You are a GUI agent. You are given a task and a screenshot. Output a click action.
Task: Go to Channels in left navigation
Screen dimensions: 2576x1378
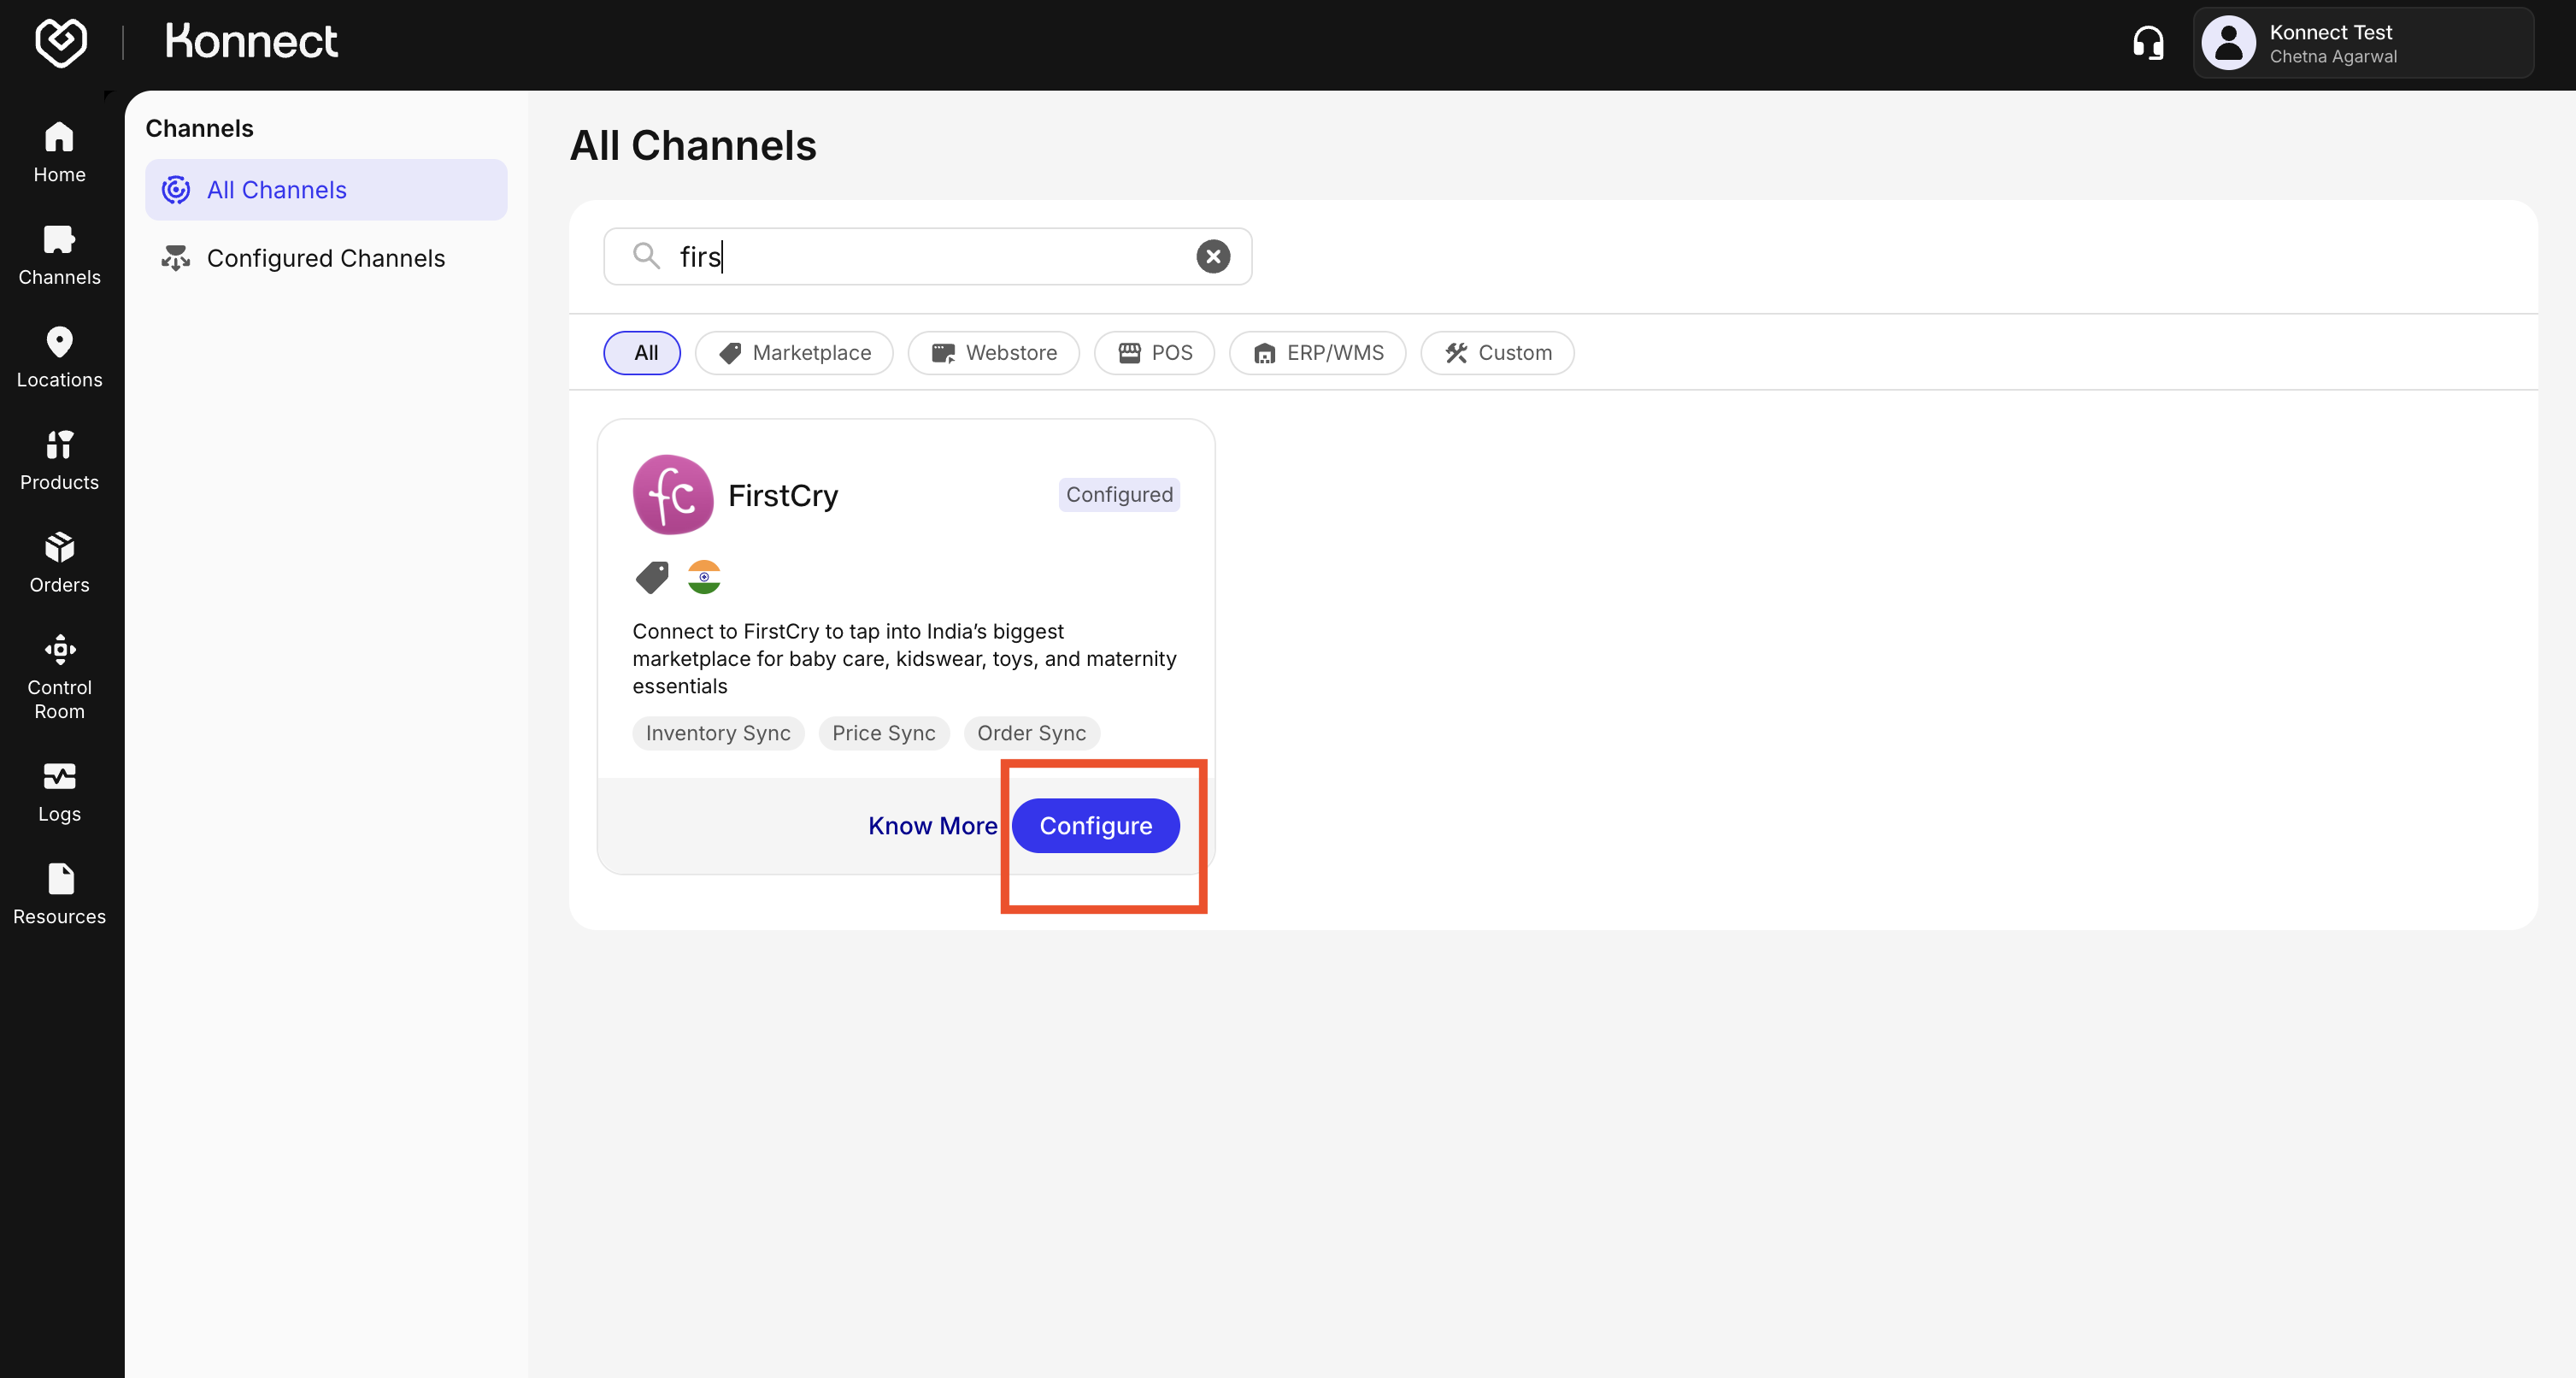pyautogui.click(x=59, y=255)
